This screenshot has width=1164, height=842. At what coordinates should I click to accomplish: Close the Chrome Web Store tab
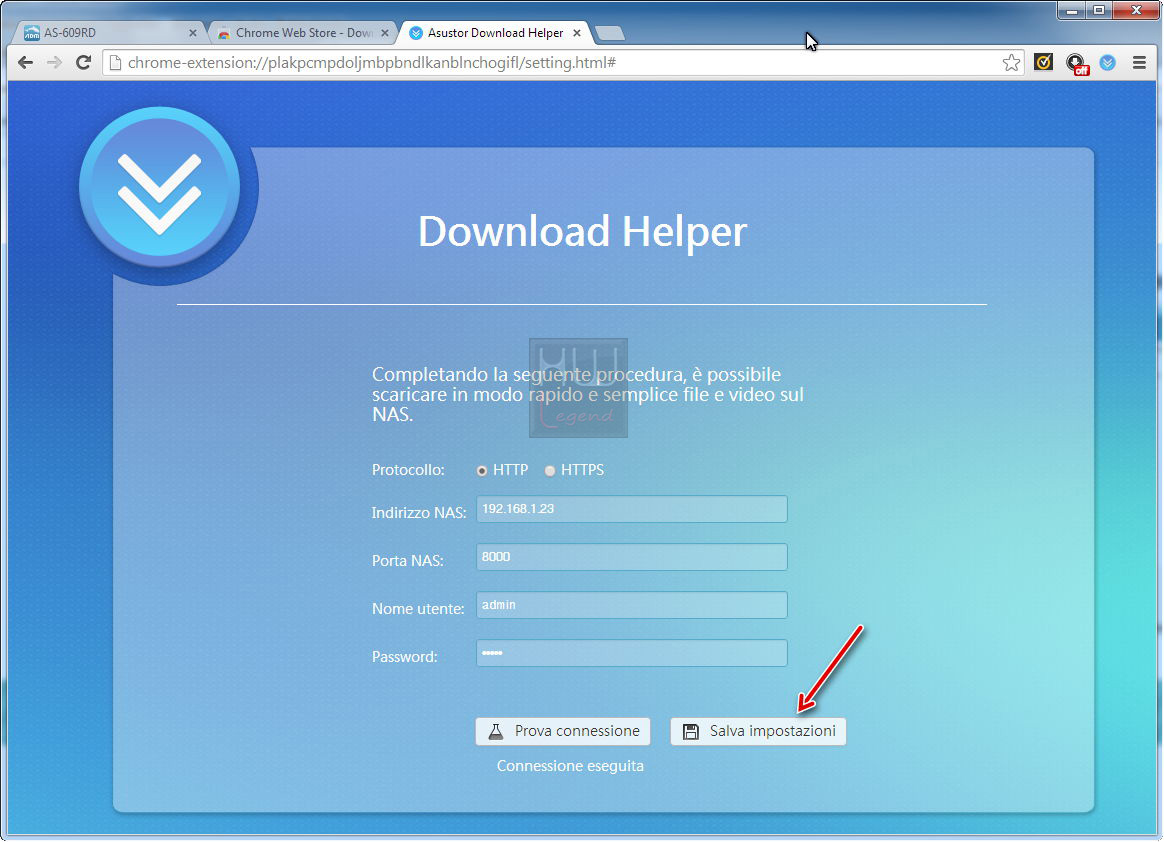coord(385,33)
